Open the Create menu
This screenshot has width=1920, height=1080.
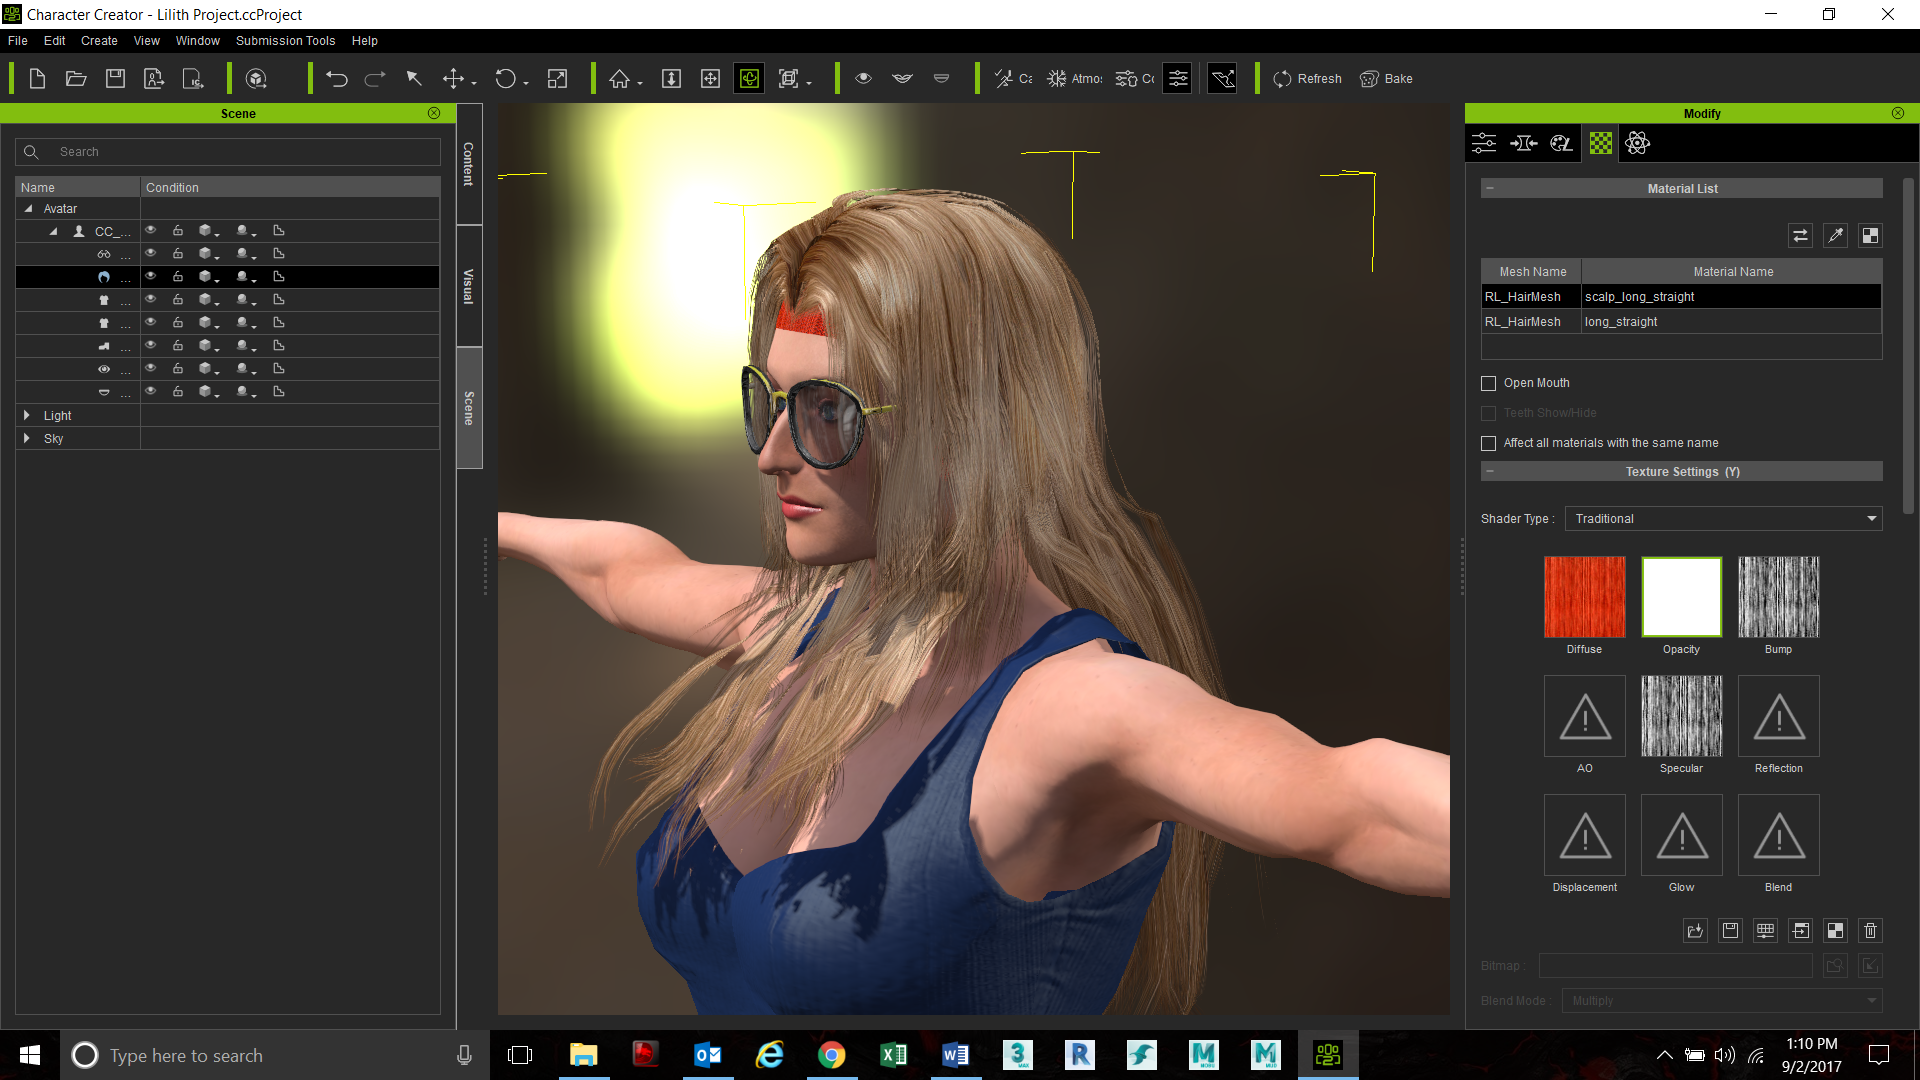click(x=99, y=41)
